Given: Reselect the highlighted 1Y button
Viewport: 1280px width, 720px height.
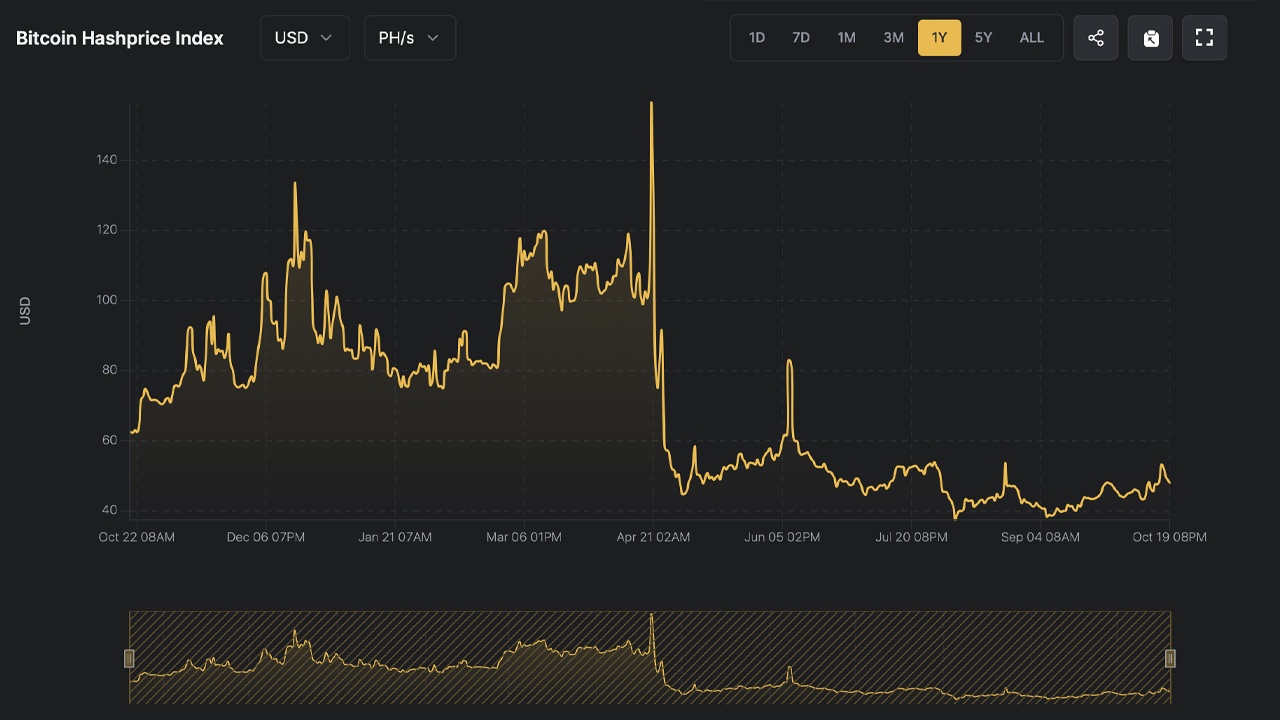Looking at the screenshot, I should click(939, 37).
